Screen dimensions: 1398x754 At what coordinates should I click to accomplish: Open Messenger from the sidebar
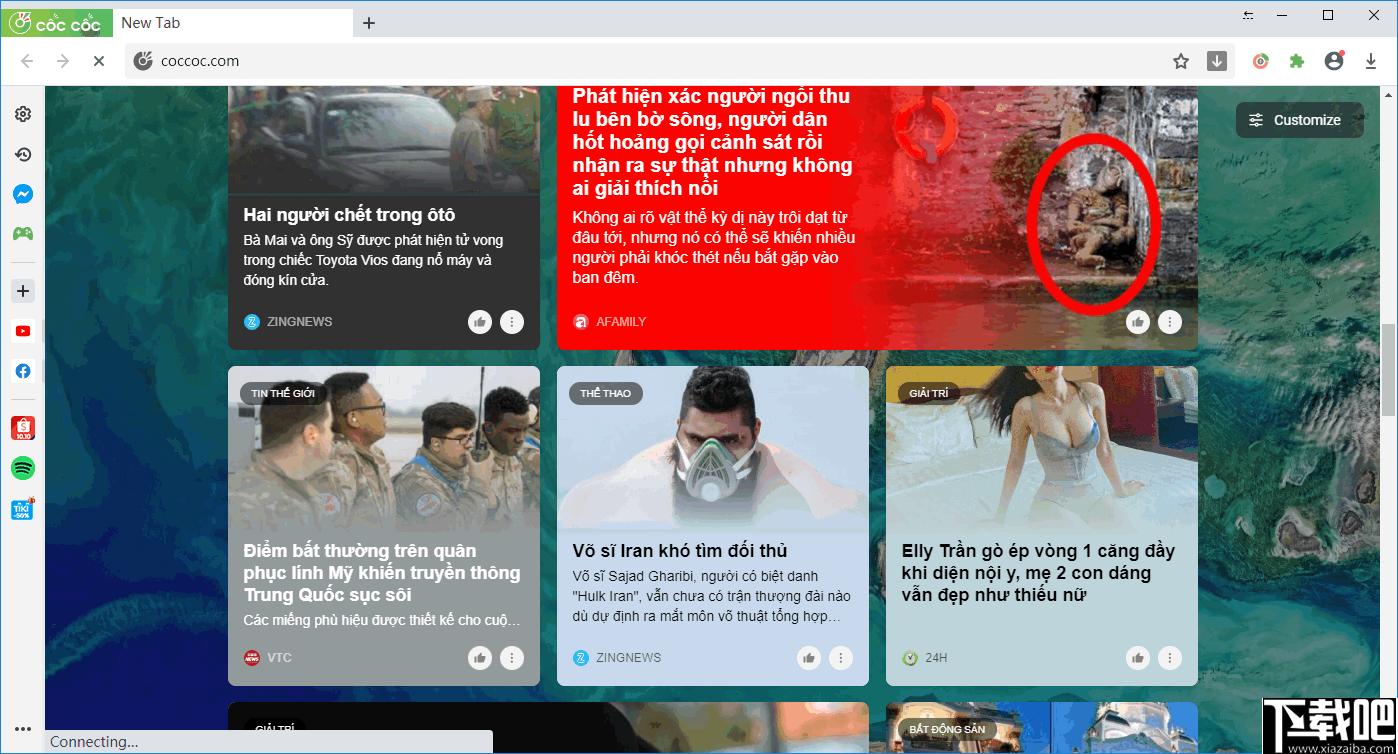click(23, 194)
